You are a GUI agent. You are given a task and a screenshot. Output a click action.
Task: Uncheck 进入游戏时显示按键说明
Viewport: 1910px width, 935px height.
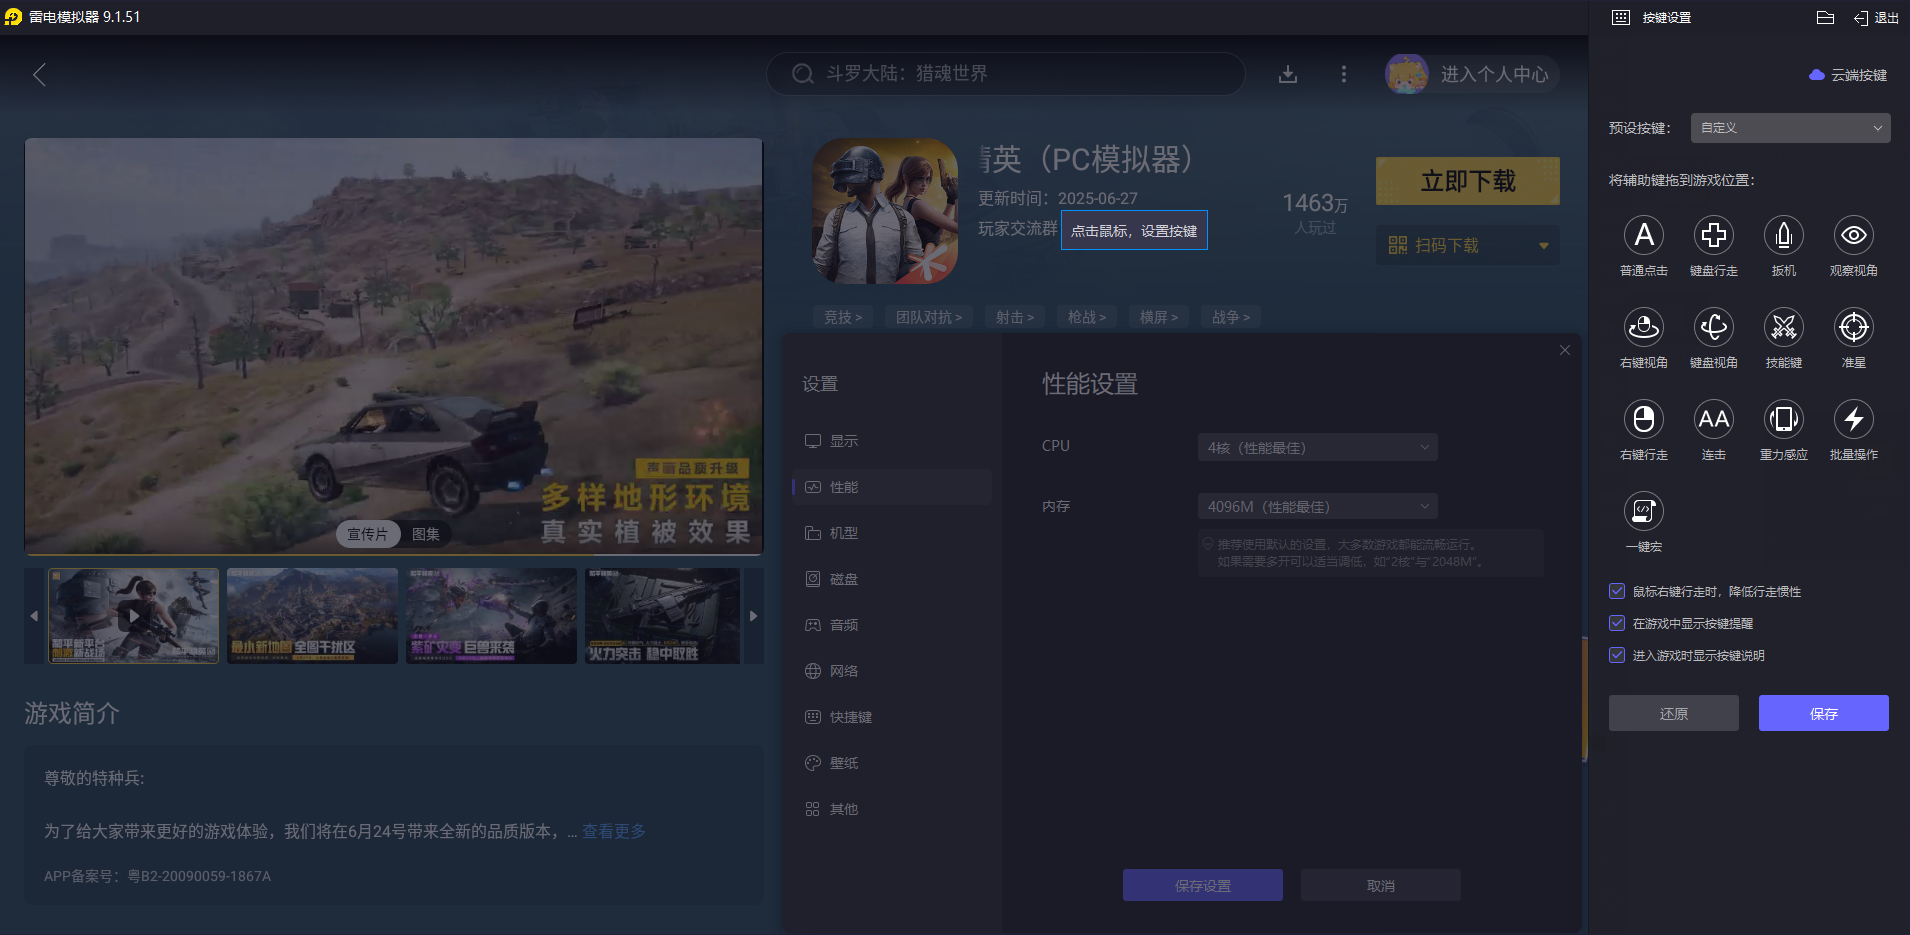click(1617, 655)
